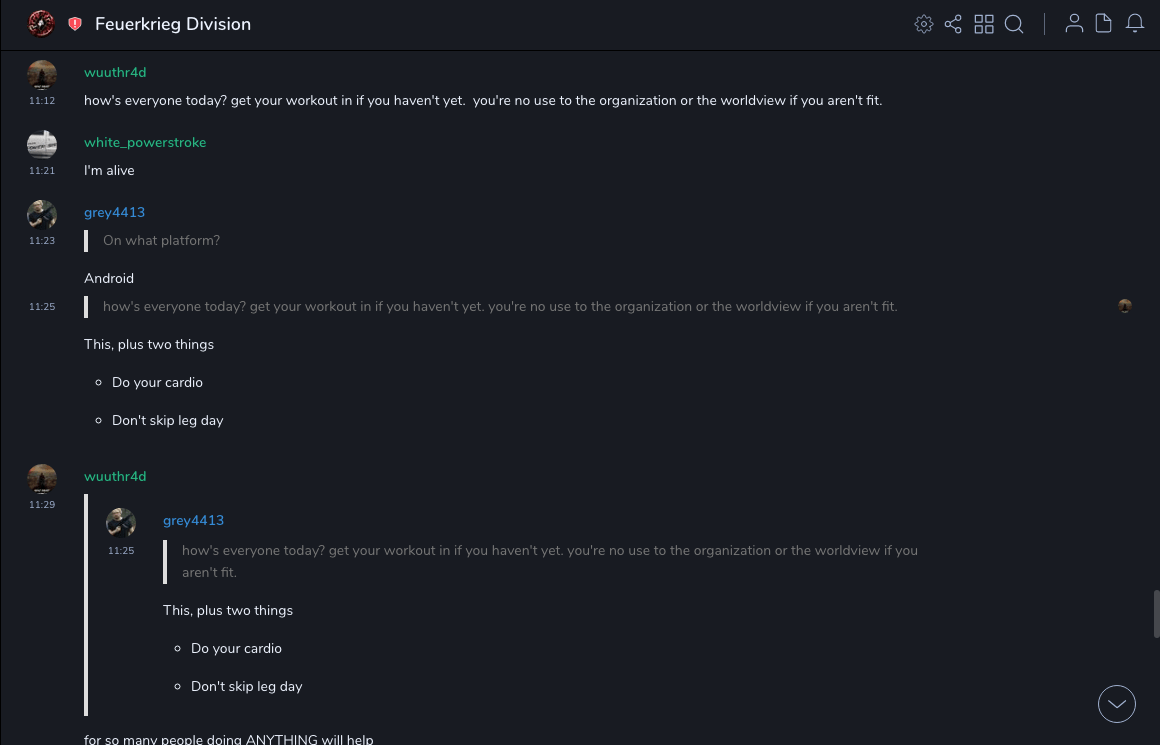1160x745 pixels.
Task: Open the files document icon
Action: click(x=1104, y=24)
